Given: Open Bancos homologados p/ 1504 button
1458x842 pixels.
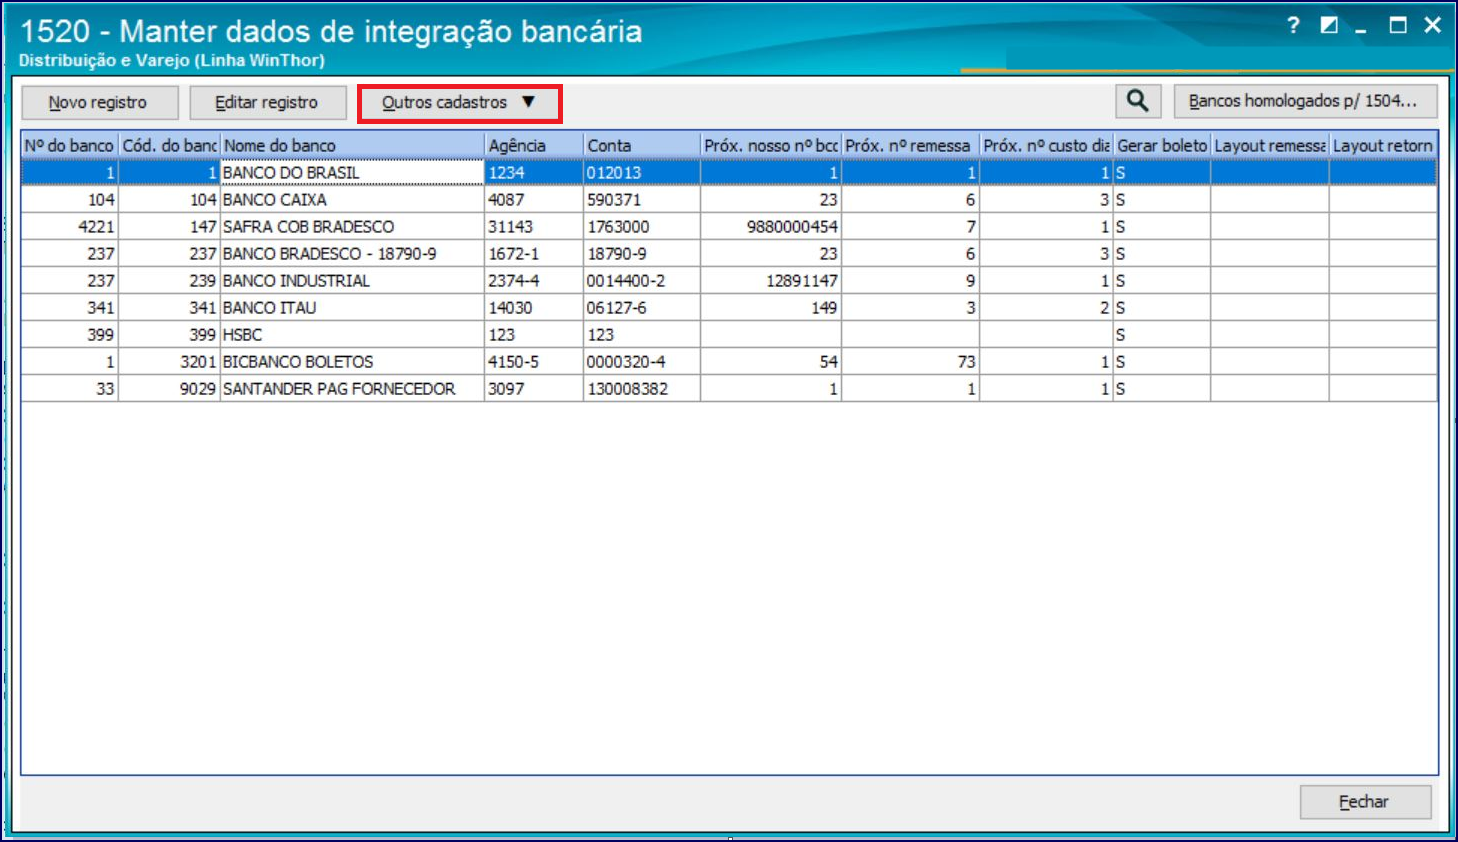Looking at the screenshot, I should pos(1305,101).
